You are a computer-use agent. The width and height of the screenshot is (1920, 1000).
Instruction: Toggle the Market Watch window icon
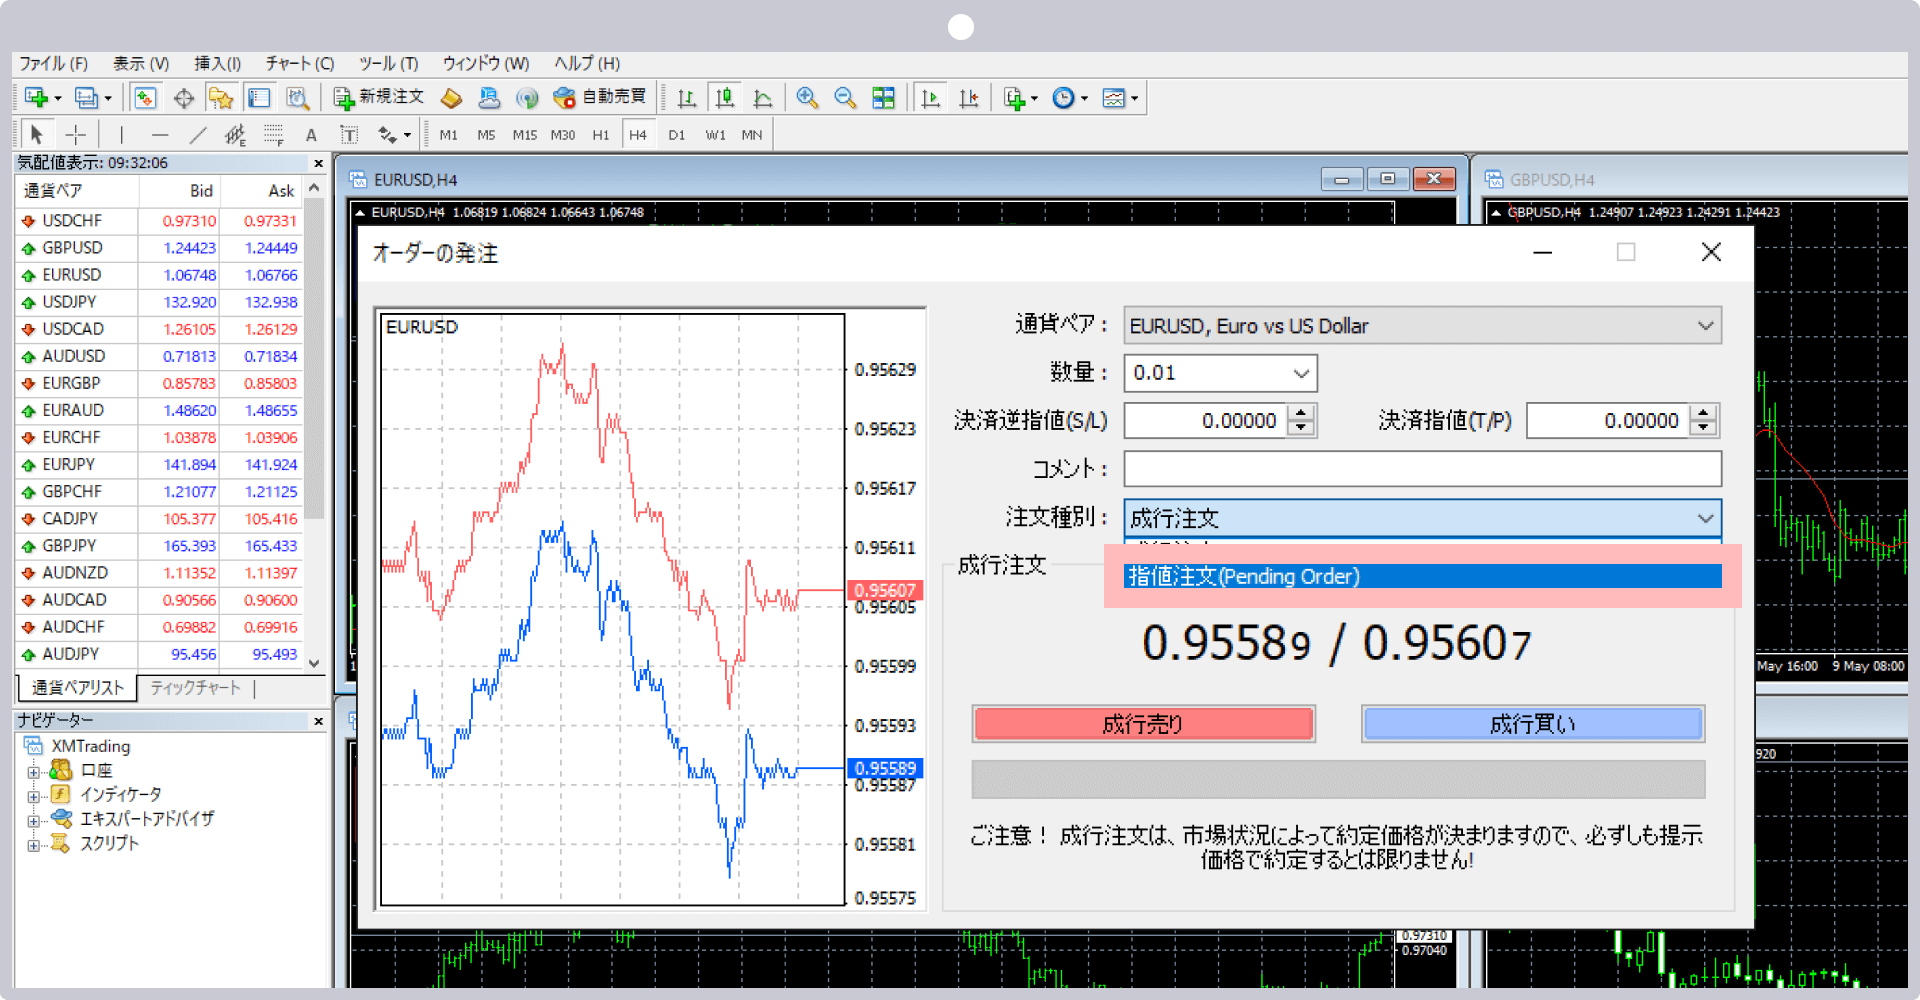145,97
